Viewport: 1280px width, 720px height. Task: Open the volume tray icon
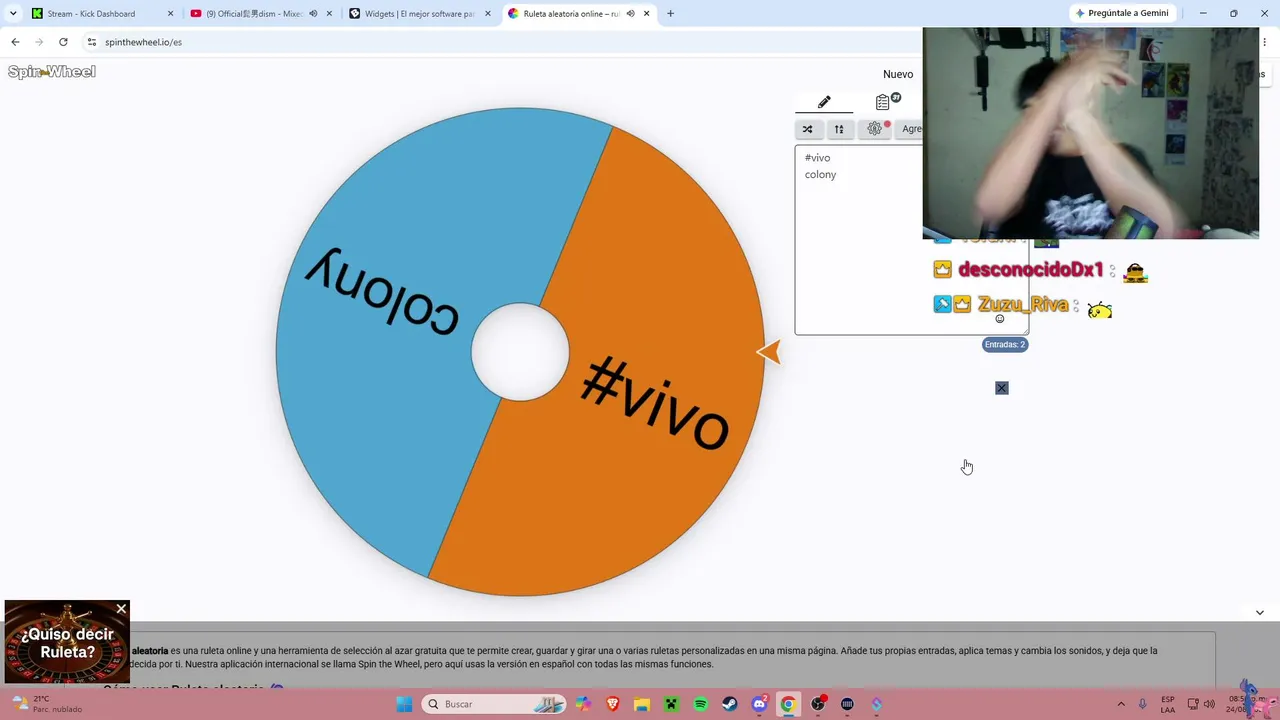tap(1209, 704)
